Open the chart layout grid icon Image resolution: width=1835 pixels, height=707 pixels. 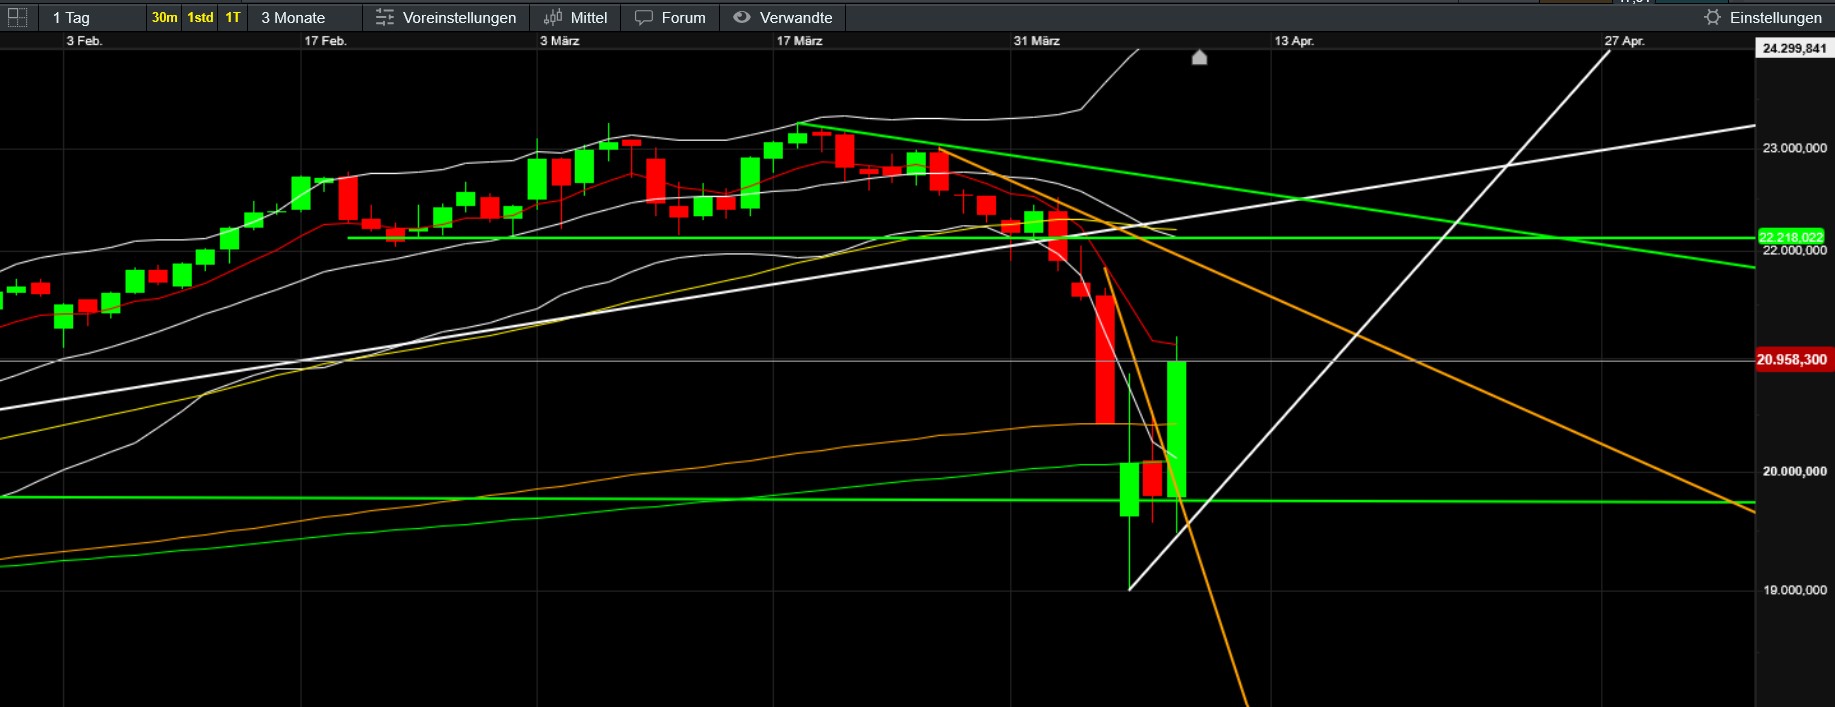point(17,17)
